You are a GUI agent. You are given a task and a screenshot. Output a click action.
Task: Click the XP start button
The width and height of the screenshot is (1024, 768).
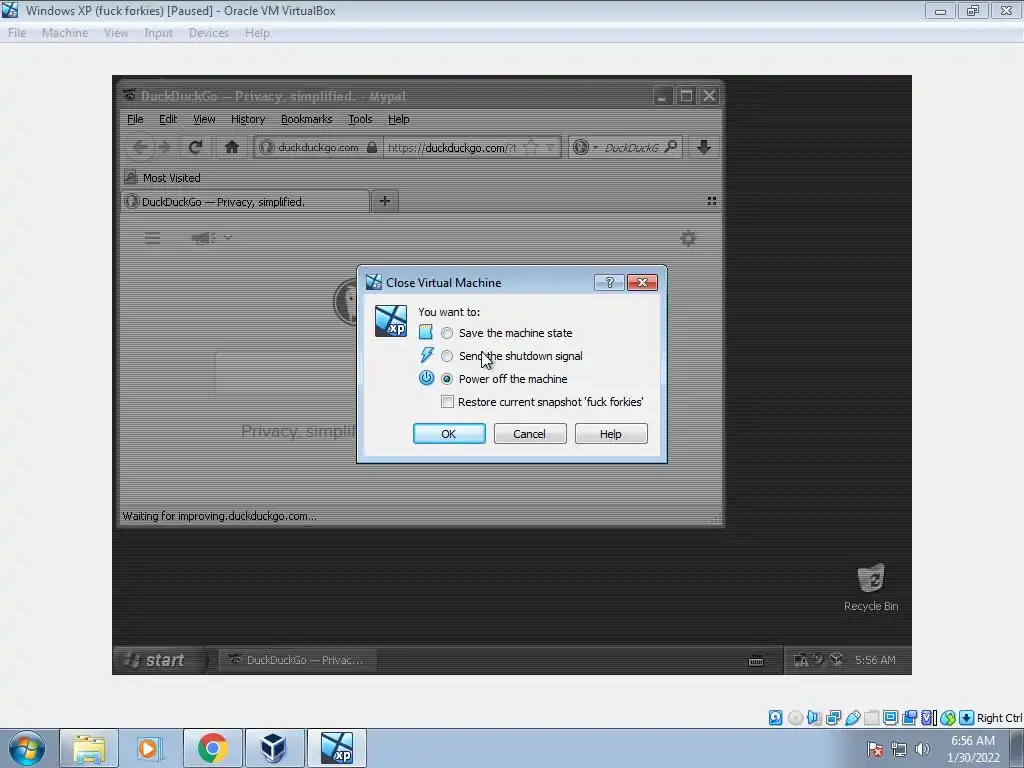(x=157, y=660)
